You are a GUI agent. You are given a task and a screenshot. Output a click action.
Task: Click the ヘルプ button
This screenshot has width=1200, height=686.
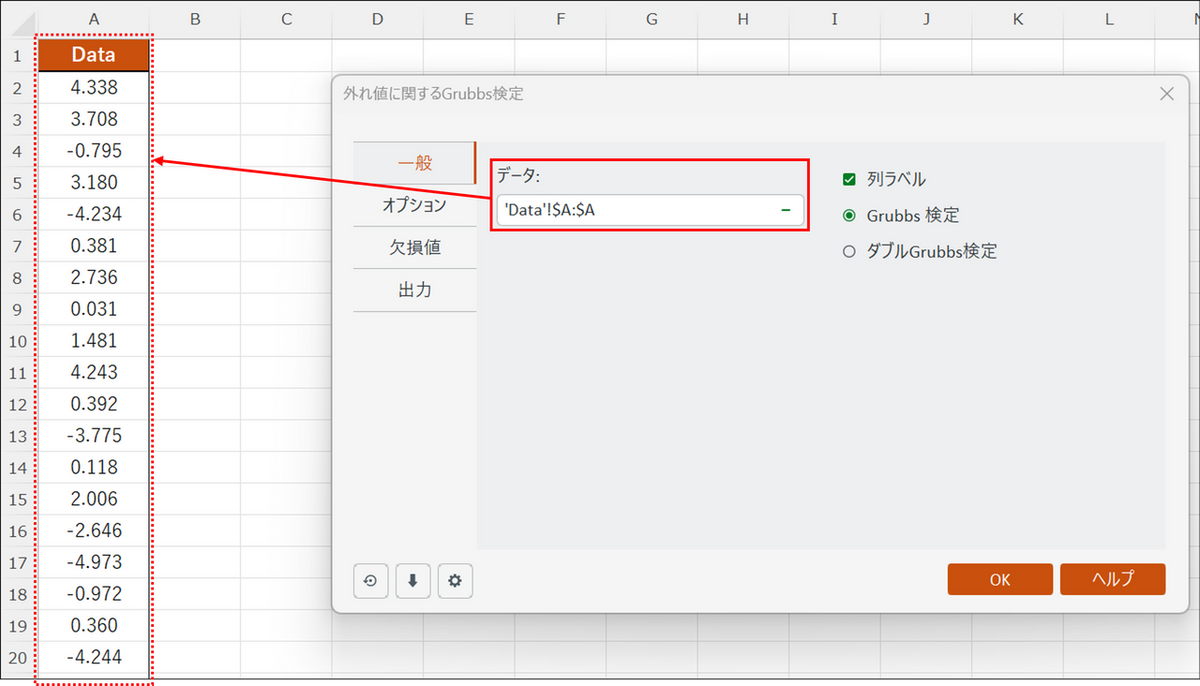pos(1113,579)
